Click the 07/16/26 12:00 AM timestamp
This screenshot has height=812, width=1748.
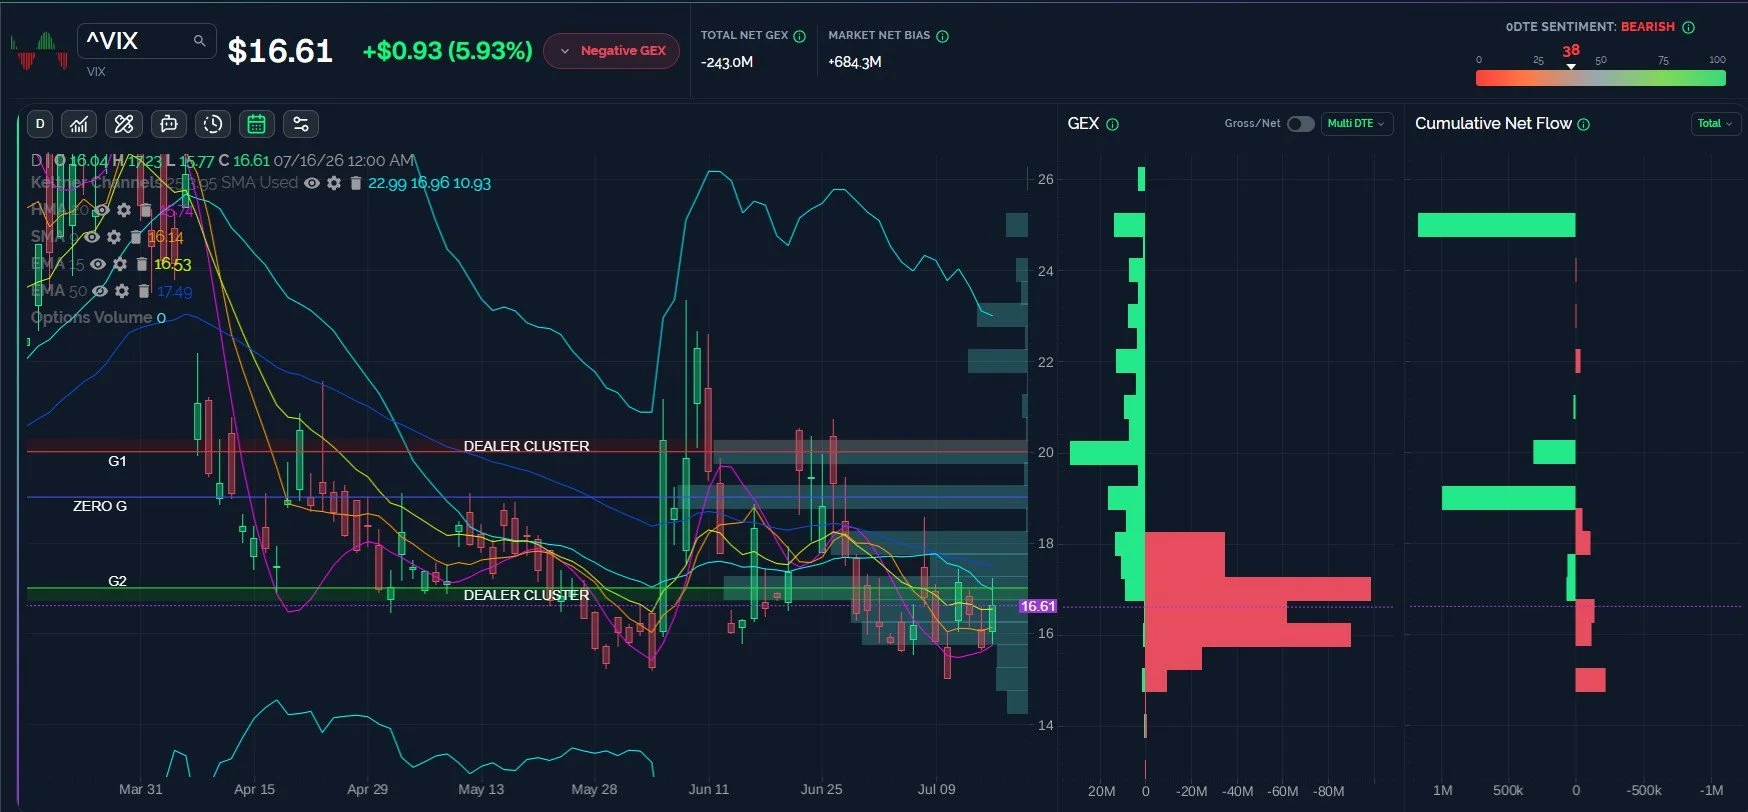tap(343, 160)
